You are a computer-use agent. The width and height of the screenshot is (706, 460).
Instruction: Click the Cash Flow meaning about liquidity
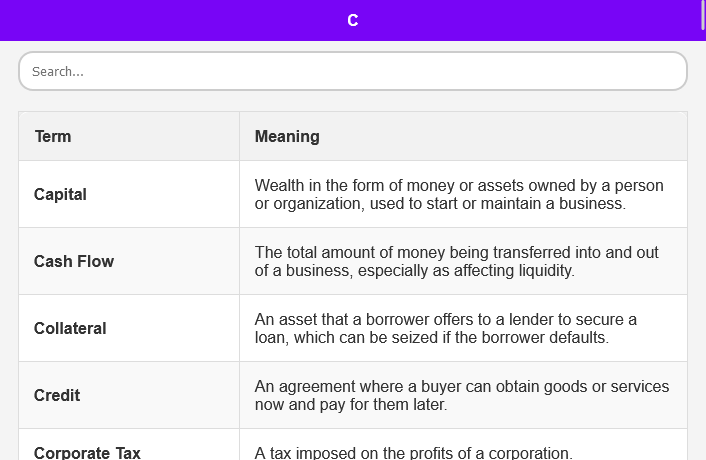pos(457,262)
